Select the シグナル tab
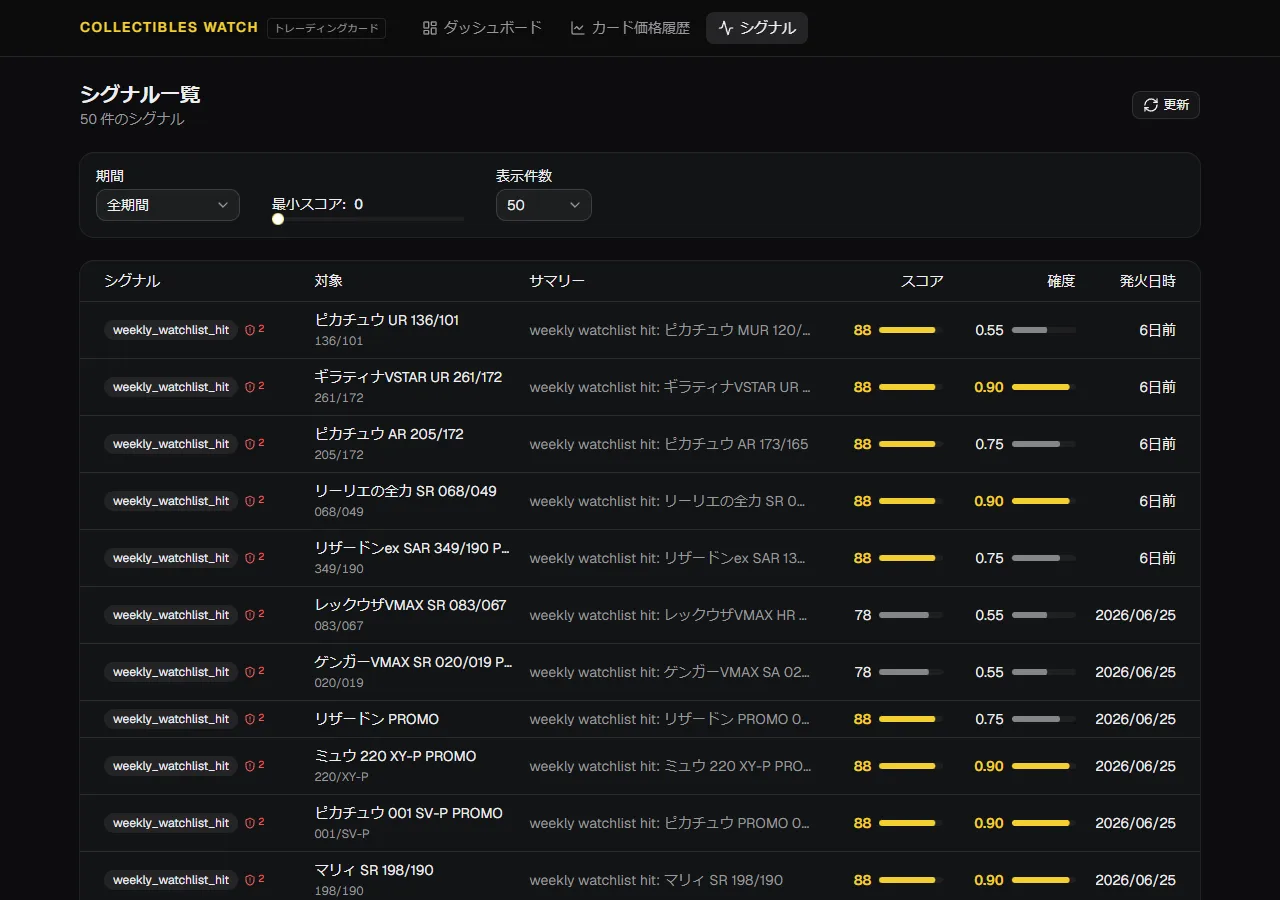Viewport: 1280px width, 900px height. point(757,28)
